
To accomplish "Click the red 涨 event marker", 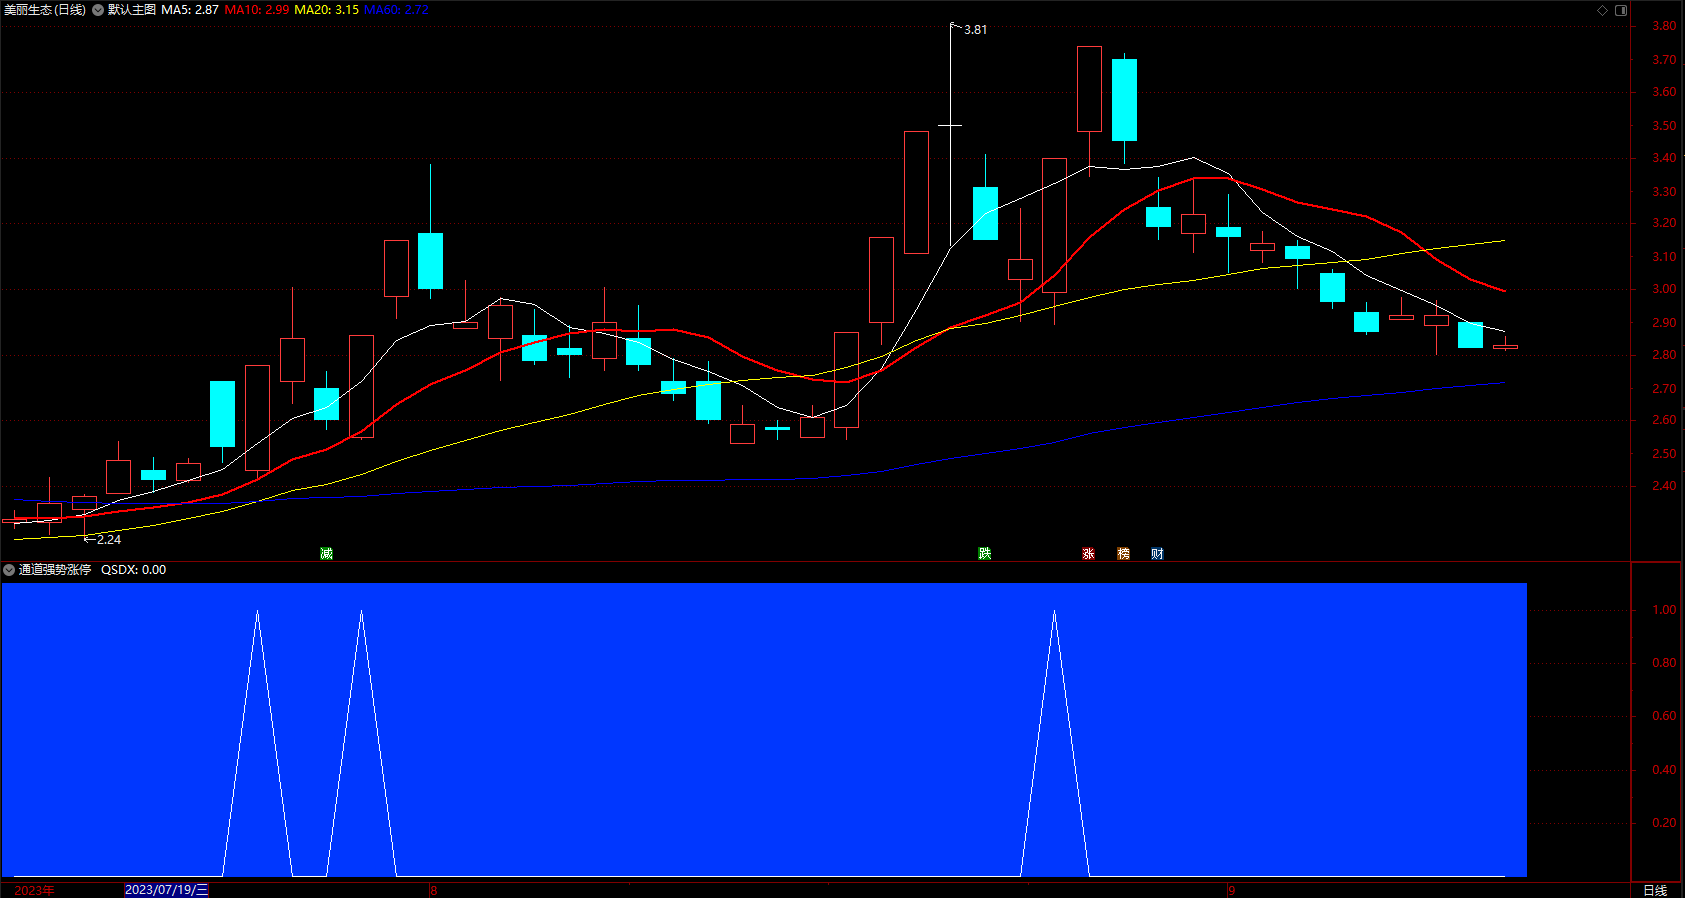I will tap(1088, 553).
